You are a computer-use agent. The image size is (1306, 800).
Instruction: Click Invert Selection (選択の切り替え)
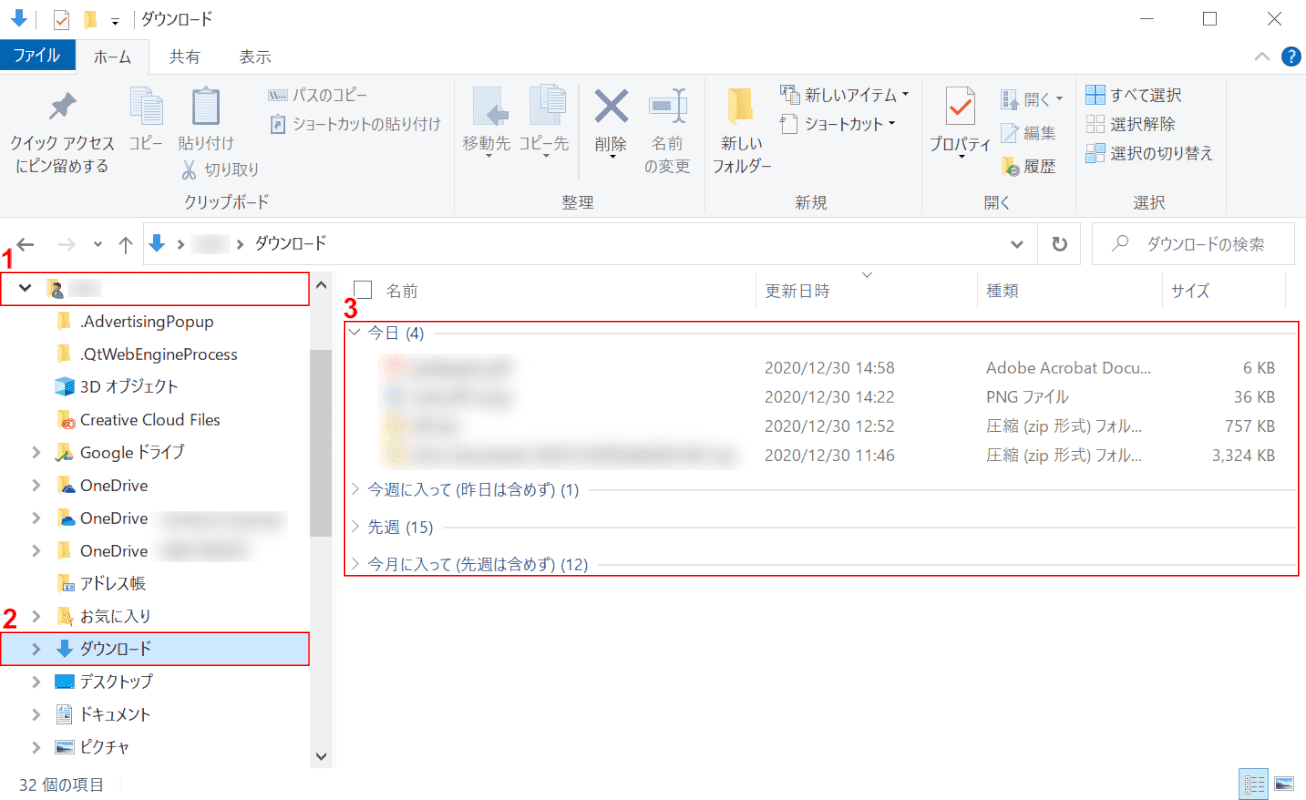point(1149,153)
